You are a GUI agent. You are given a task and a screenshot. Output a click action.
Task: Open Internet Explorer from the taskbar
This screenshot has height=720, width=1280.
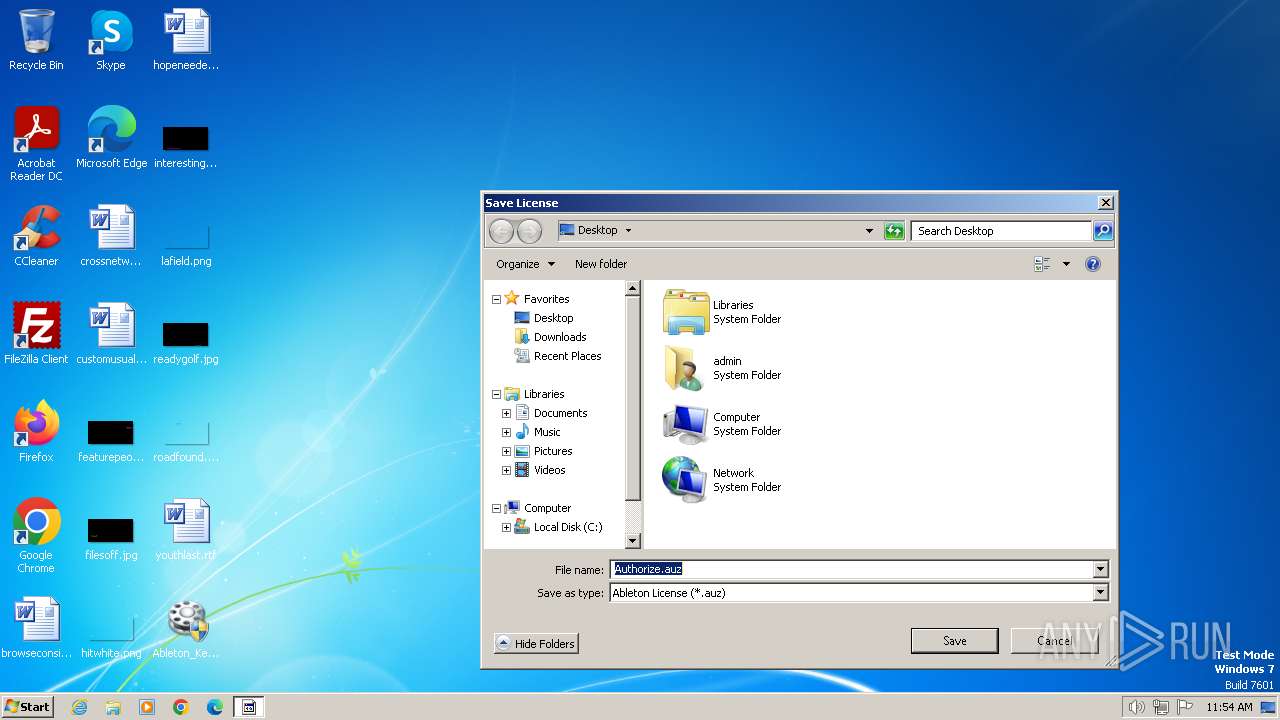click(79, 707)
